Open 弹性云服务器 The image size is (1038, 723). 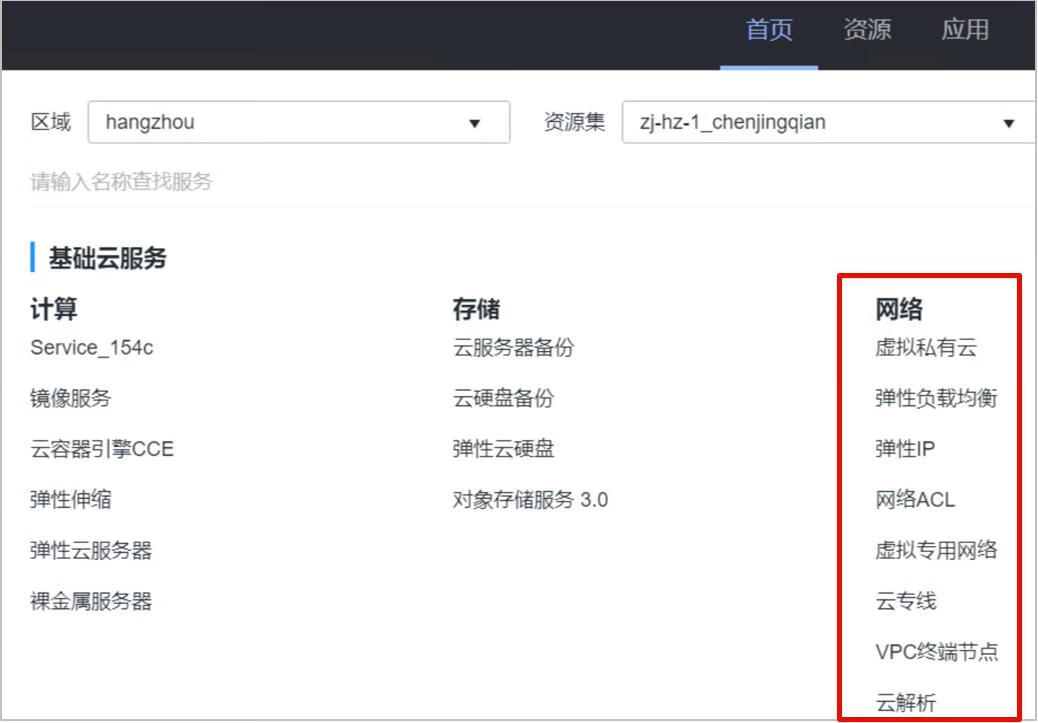coord(91,550)
